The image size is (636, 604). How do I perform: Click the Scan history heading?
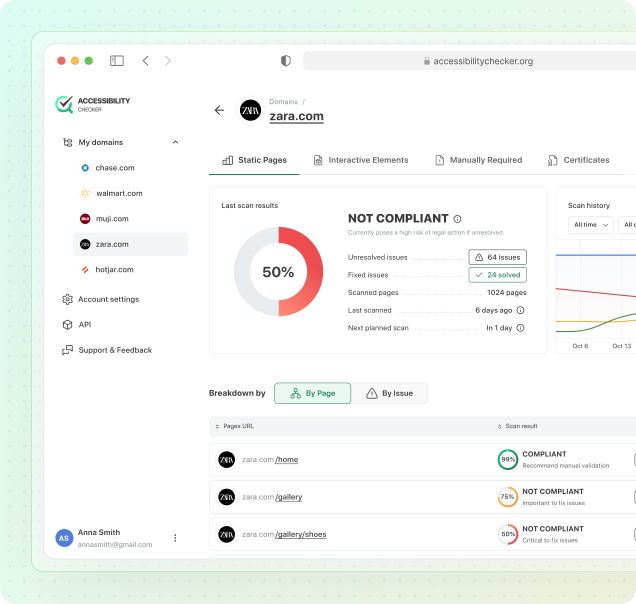pyautogui.click(x=589, y=206)
